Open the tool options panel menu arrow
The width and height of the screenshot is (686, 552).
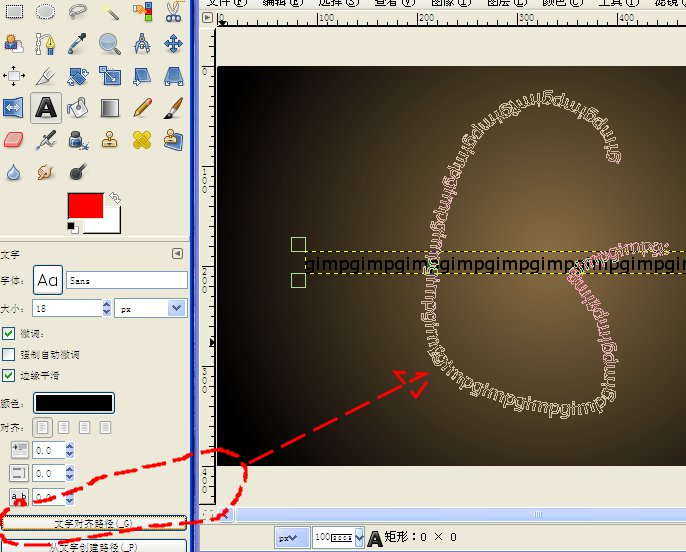177,254
